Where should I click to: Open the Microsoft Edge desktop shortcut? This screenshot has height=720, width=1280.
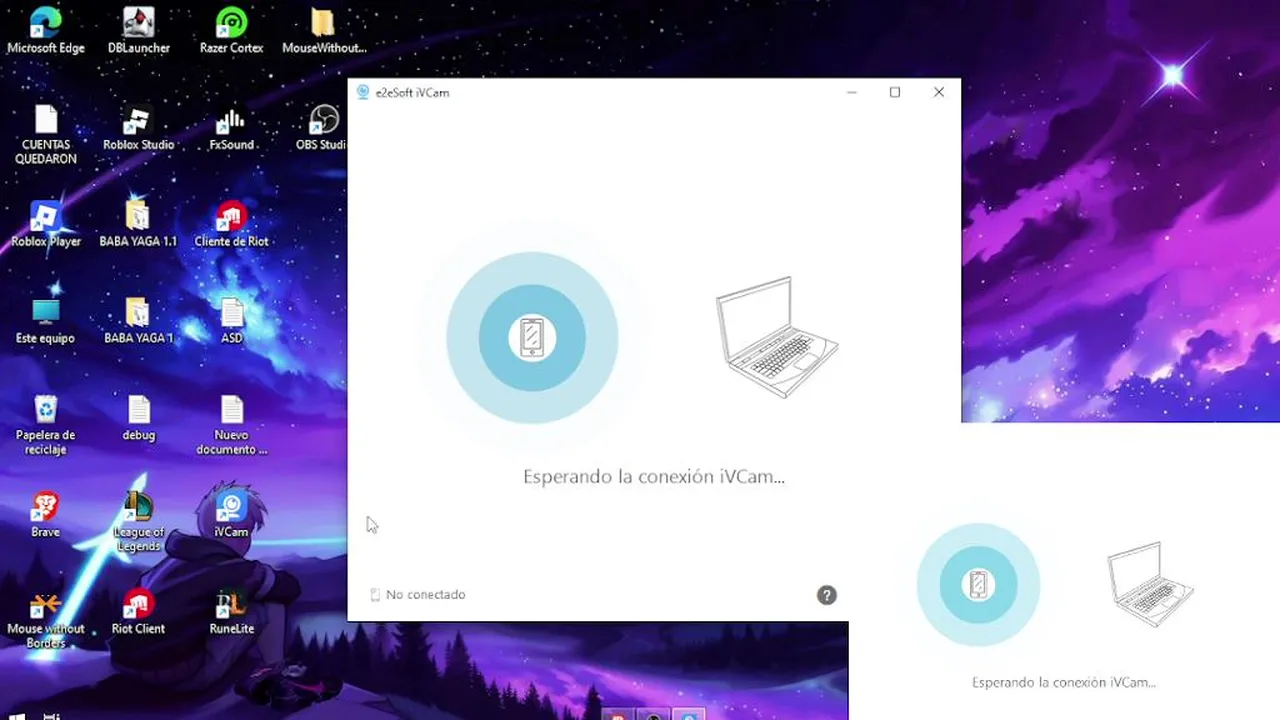point(45,30)
